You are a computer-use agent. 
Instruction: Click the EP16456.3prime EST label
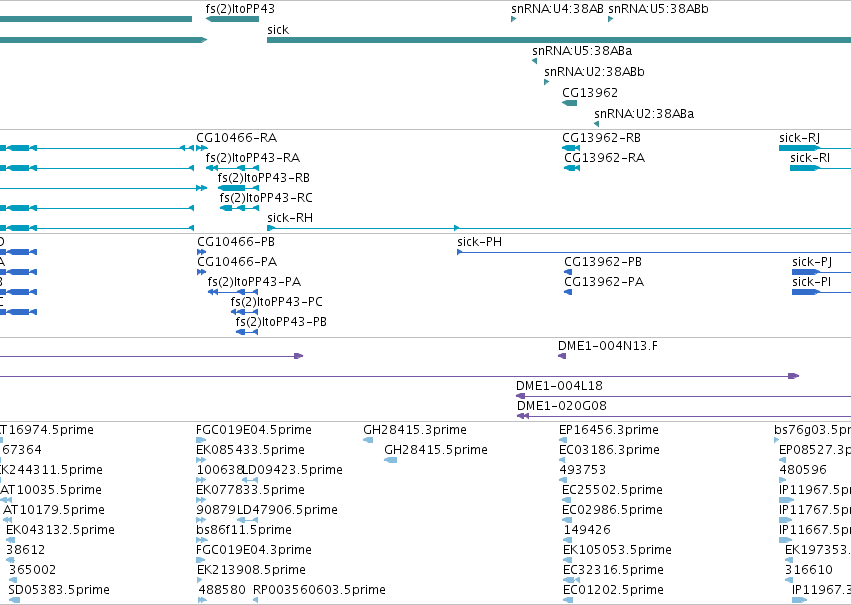point(609,430)
